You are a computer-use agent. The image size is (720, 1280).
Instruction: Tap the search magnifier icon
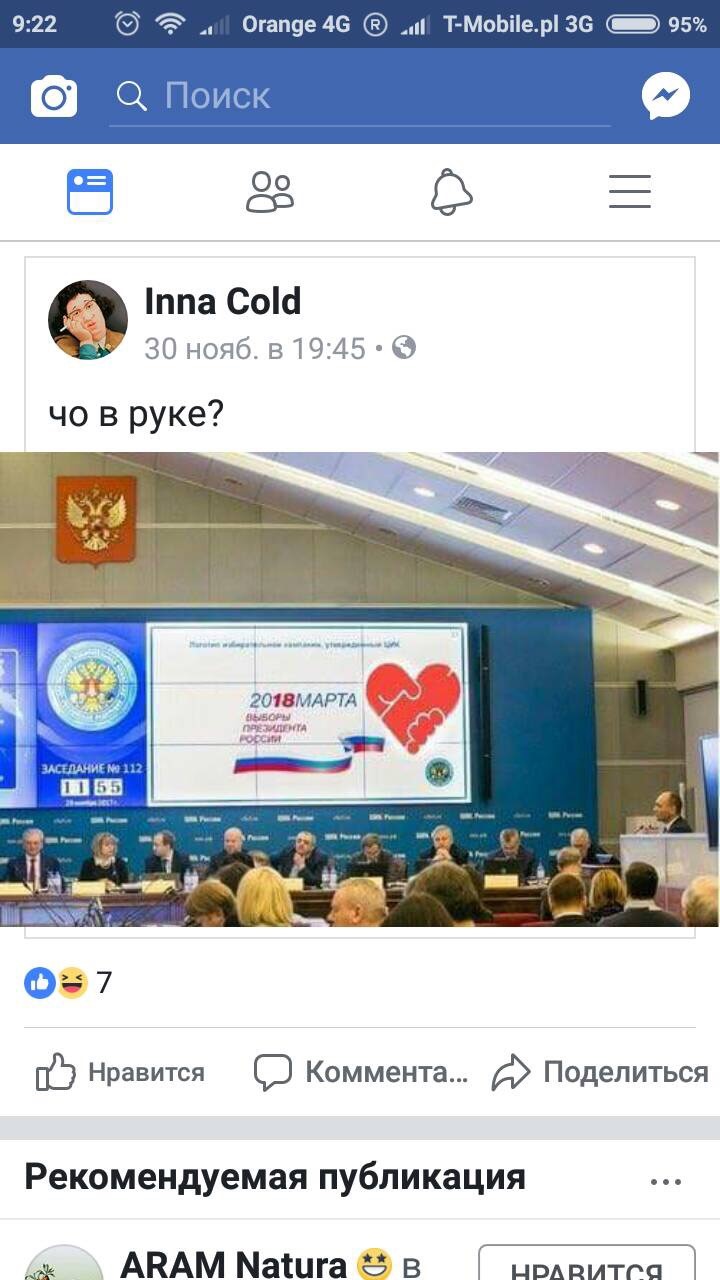click(132, 95)
